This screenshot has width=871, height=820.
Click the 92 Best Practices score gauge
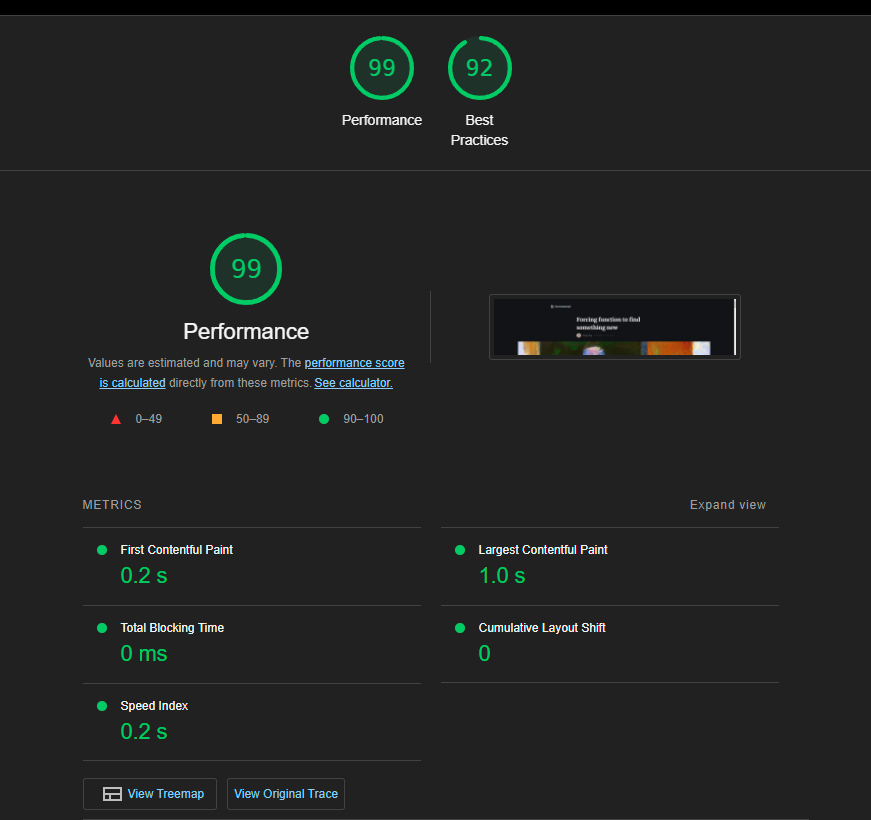[480, 68]
